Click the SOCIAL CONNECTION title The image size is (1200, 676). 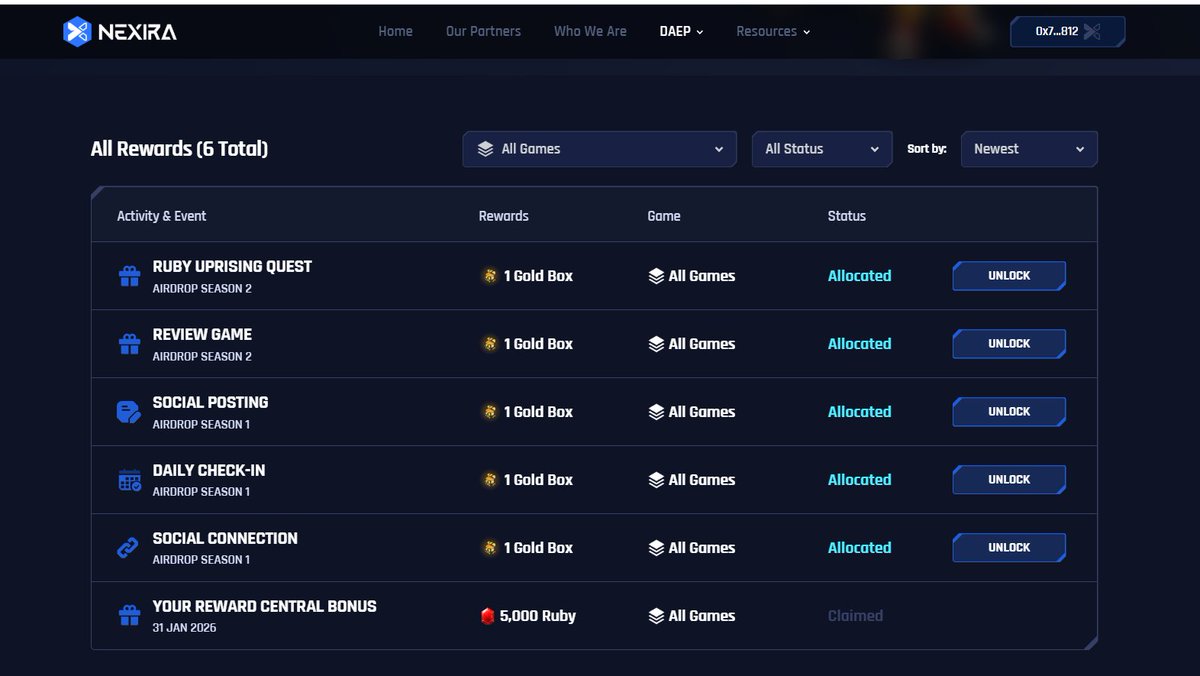(225, 539)
